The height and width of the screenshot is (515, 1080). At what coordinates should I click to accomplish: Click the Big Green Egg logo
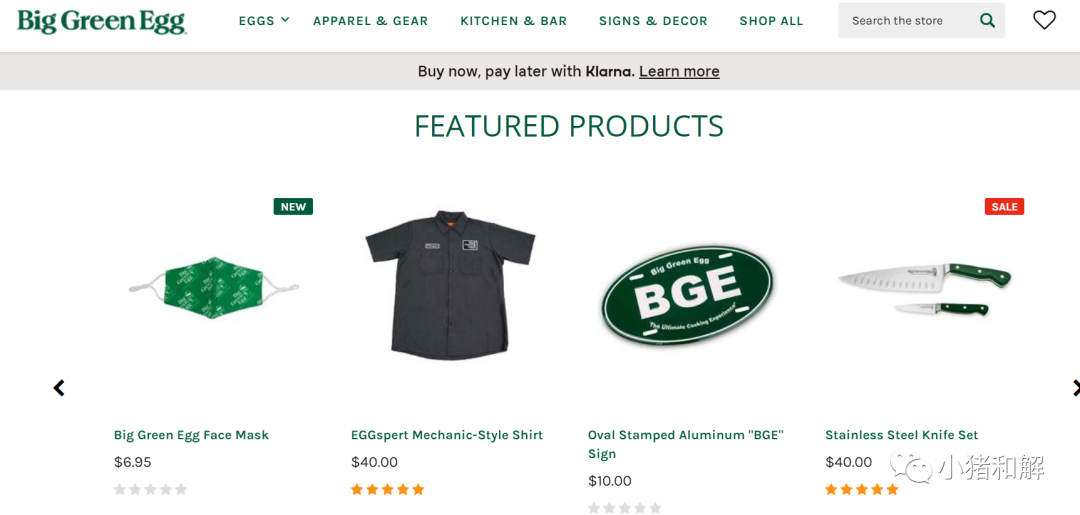pos(101,21)
